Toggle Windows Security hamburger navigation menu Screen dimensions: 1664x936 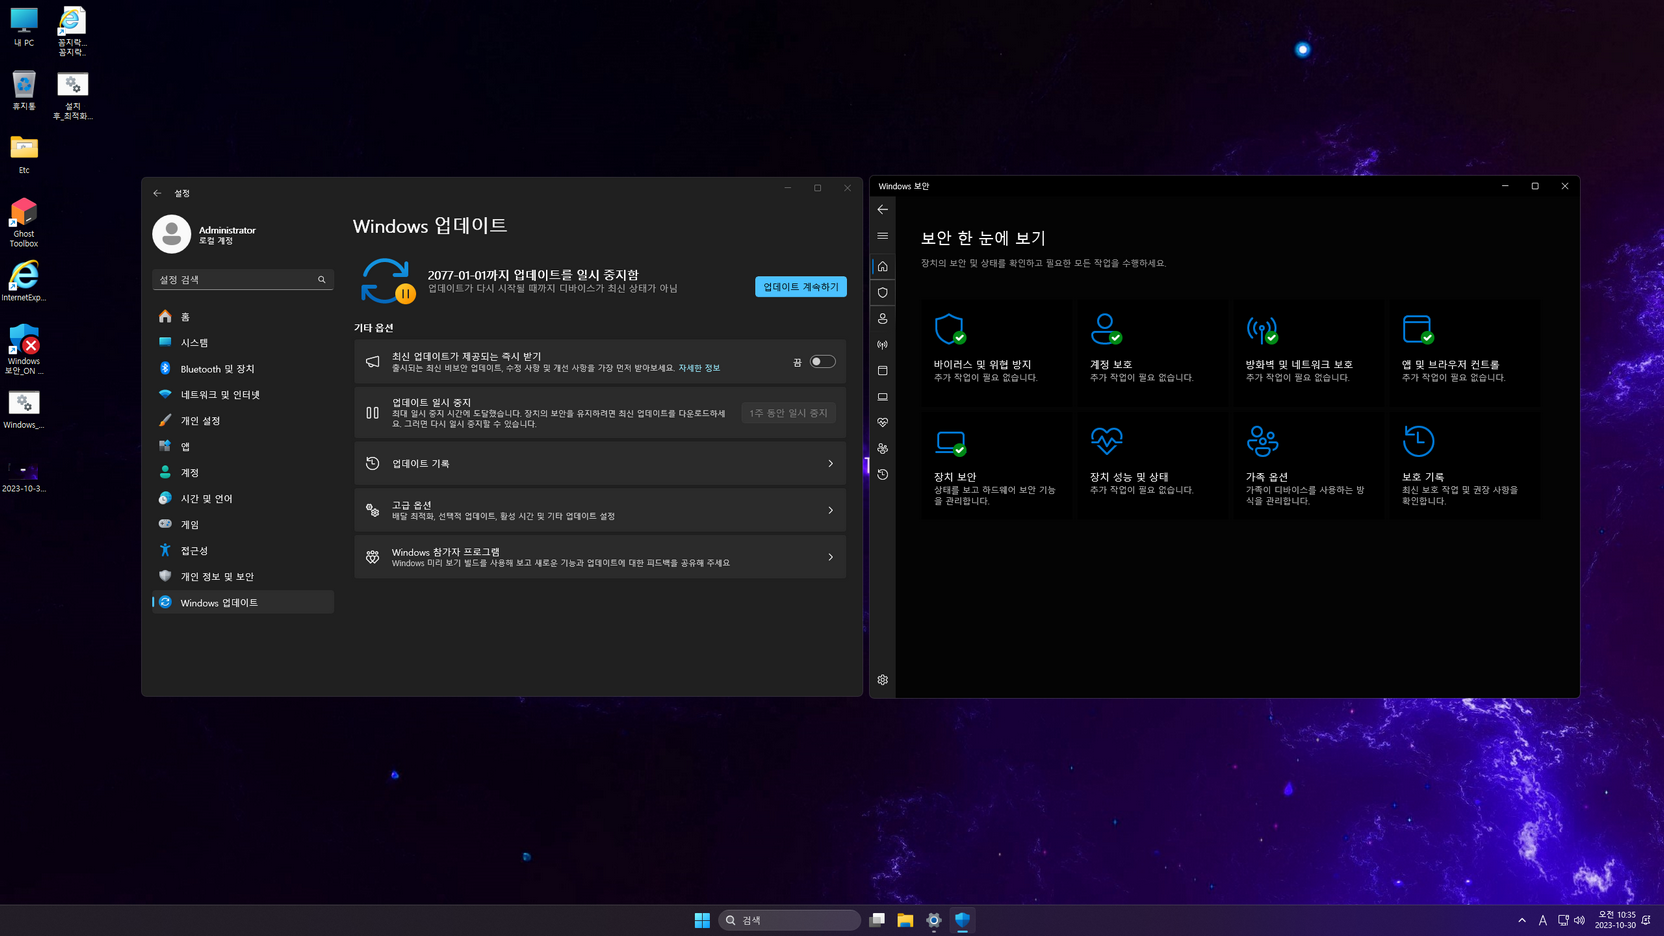(883, 236)
